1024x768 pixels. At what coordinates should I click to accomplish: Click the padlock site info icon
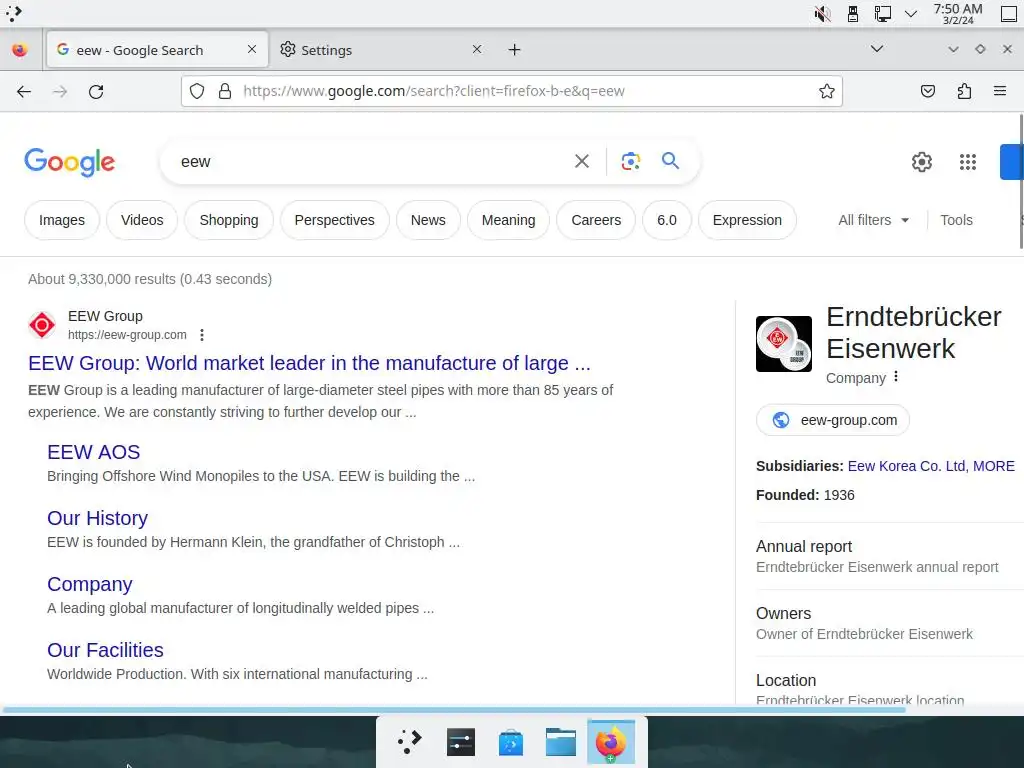click(x=225, y=91)
